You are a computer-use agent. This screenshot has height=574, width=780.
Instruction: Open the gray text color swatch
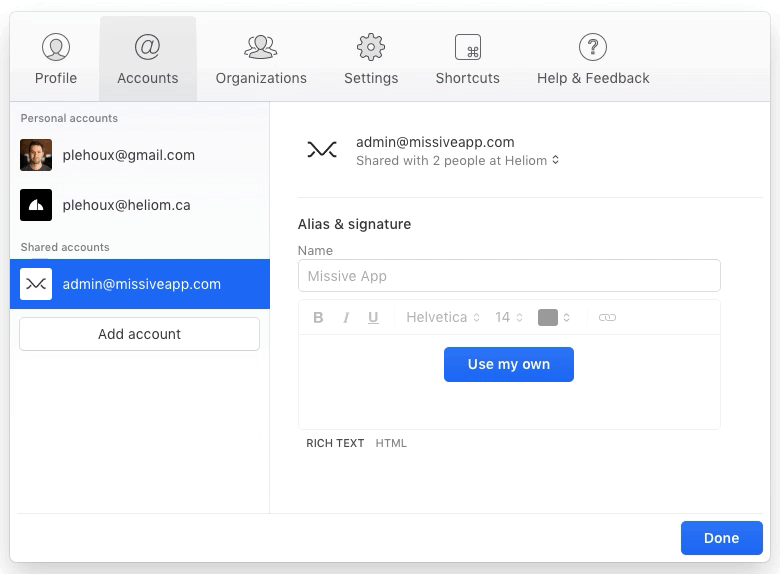coord(548,317)
